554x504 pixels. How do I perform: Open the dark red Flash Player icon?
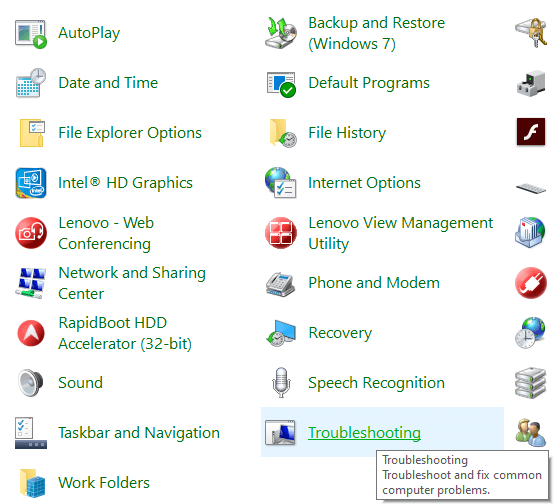pos(531,132)
